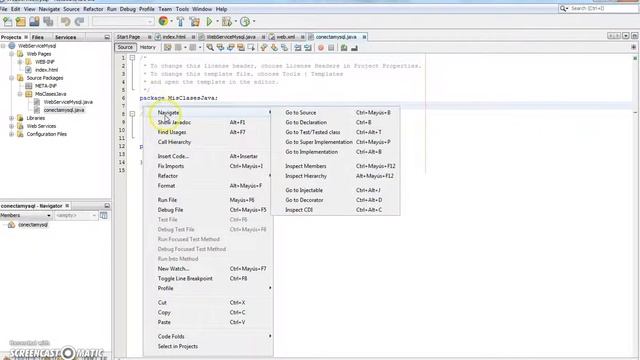Screen dimensions: 640x360
Task: Click the Last Edit icon in editor toolbar
Action: click(x=167, y=48)
